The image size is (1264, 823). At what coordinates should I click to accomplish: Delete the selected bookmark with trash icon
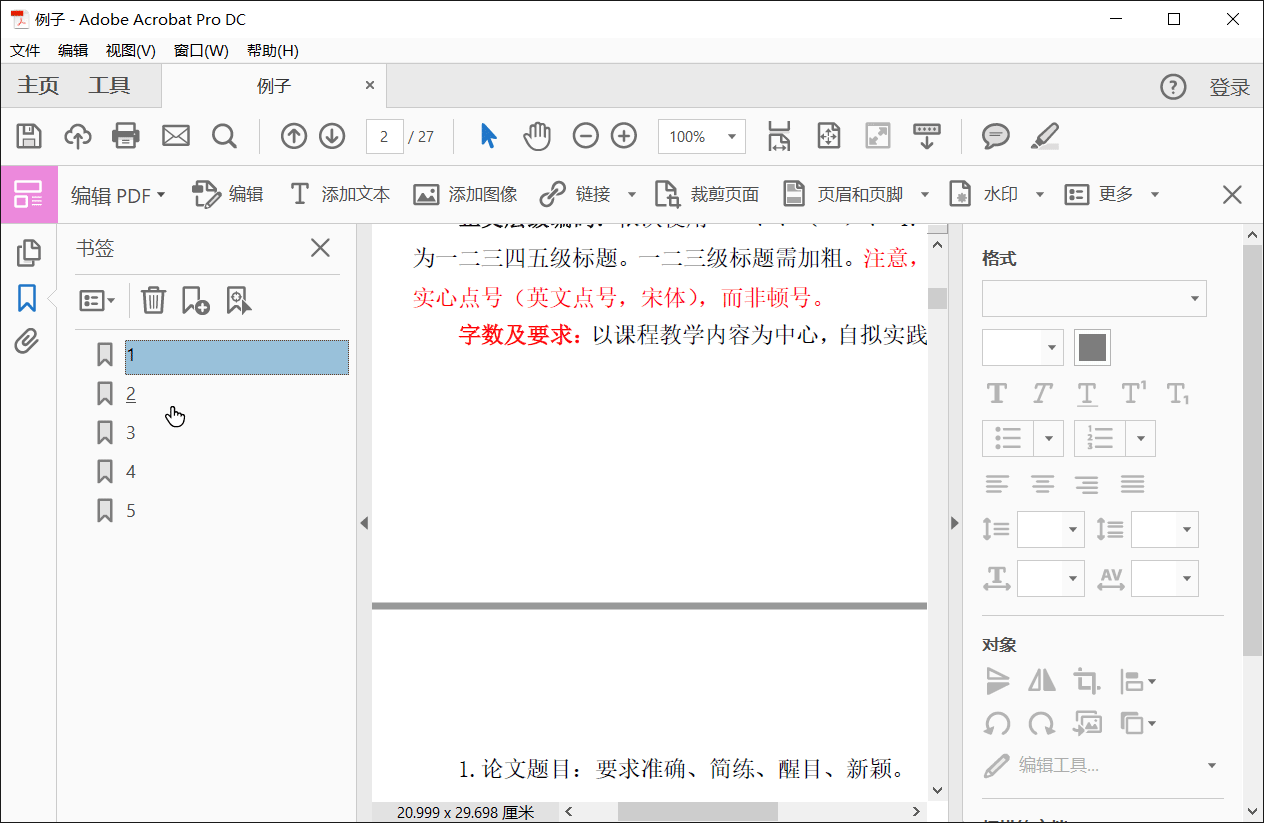coord(153,300)
